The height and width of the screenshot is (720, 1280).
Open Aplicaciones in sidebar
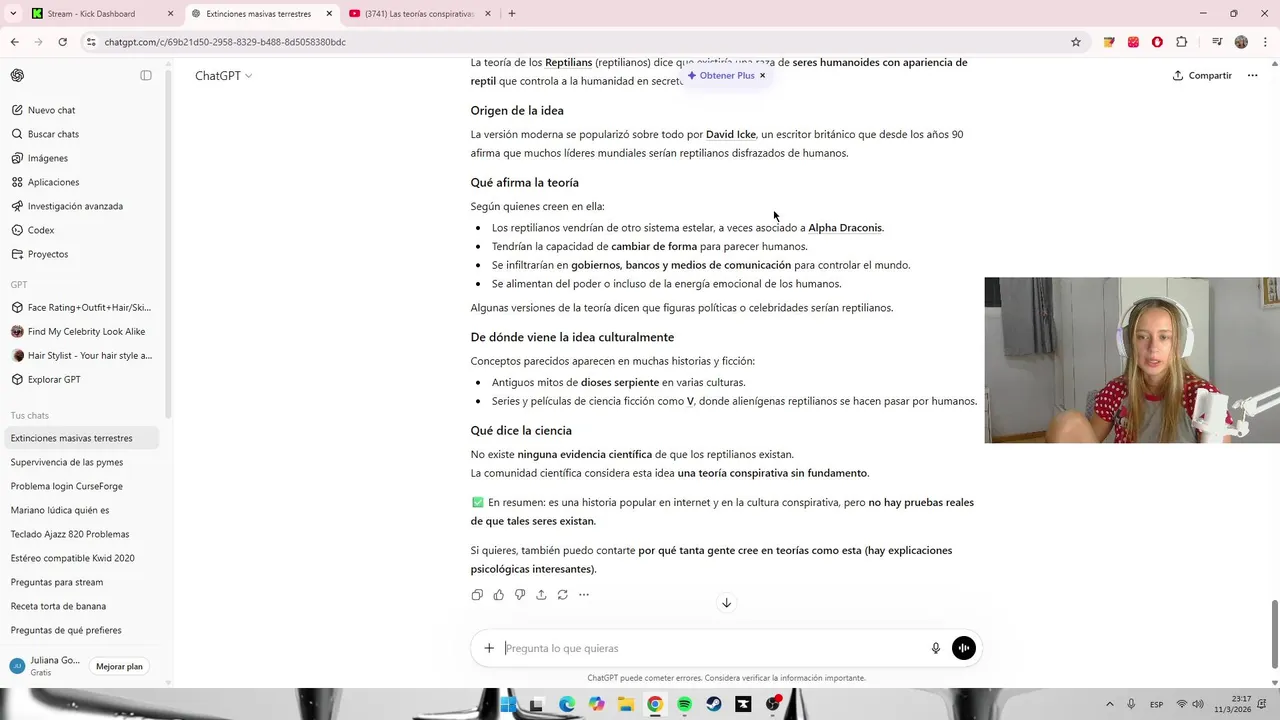pos(82,182)
